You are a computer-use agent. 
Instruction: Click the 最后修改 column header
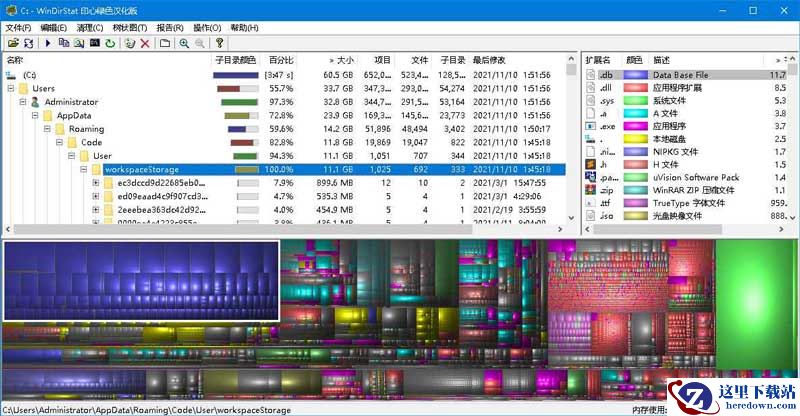[x=490, y=60]
